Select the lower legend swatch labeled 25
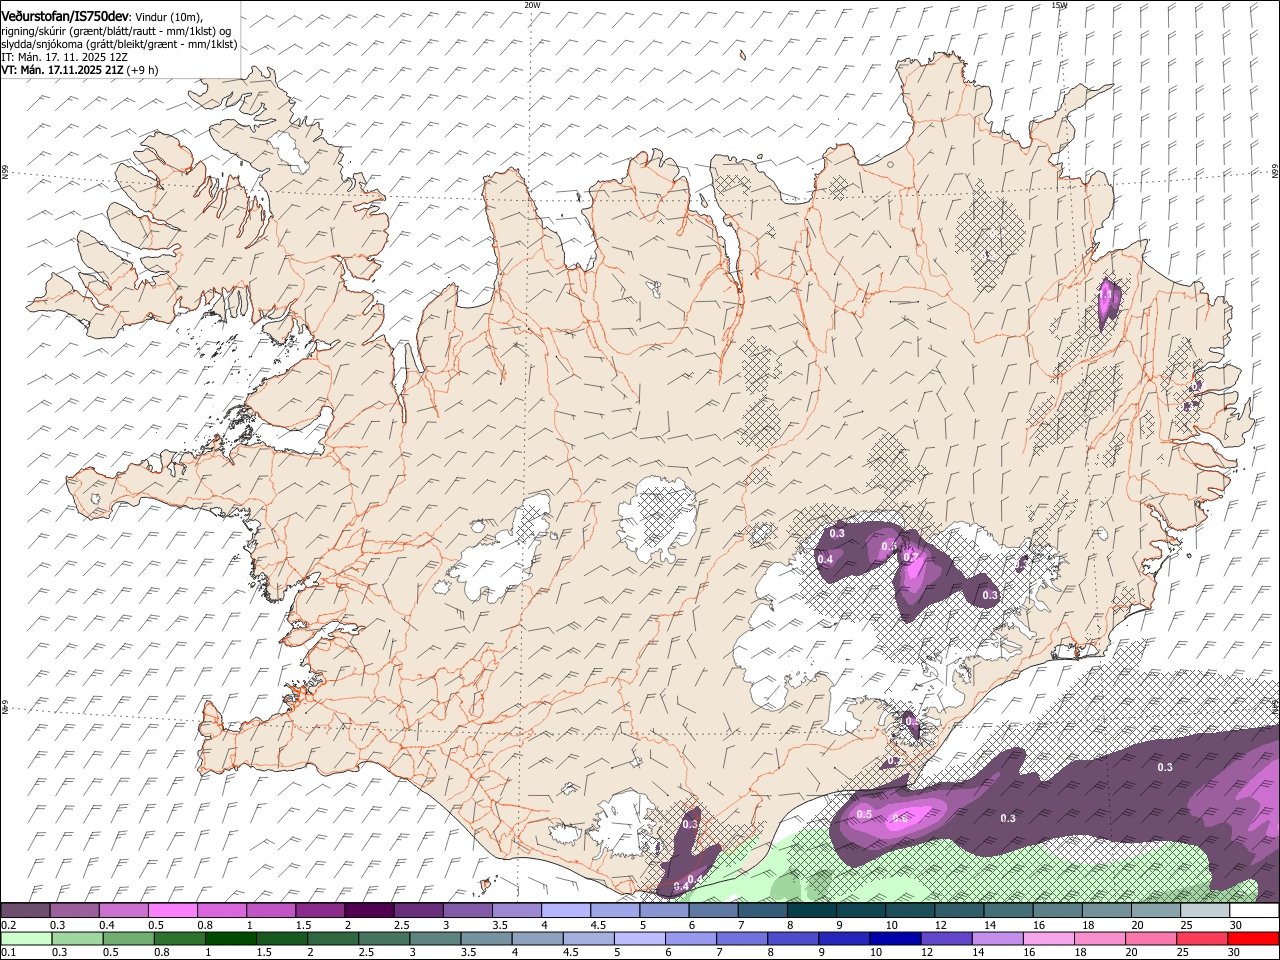This screenshot has width=1280, height=960. click(1201, 938)
